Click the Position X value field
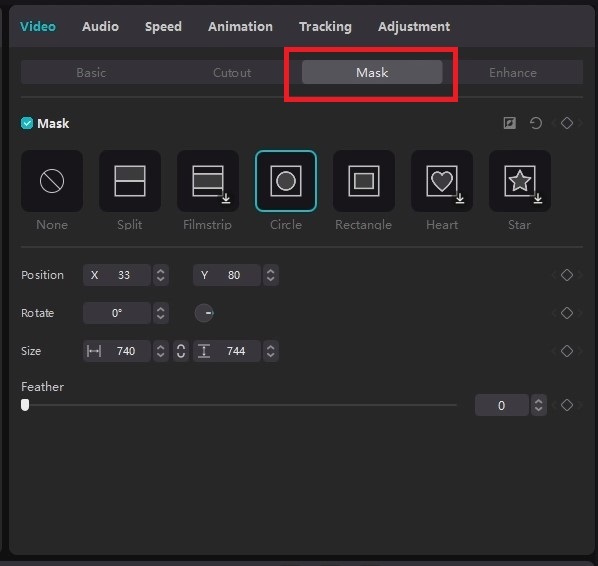Viewport: 598px width, 566px height. [117, 275]
